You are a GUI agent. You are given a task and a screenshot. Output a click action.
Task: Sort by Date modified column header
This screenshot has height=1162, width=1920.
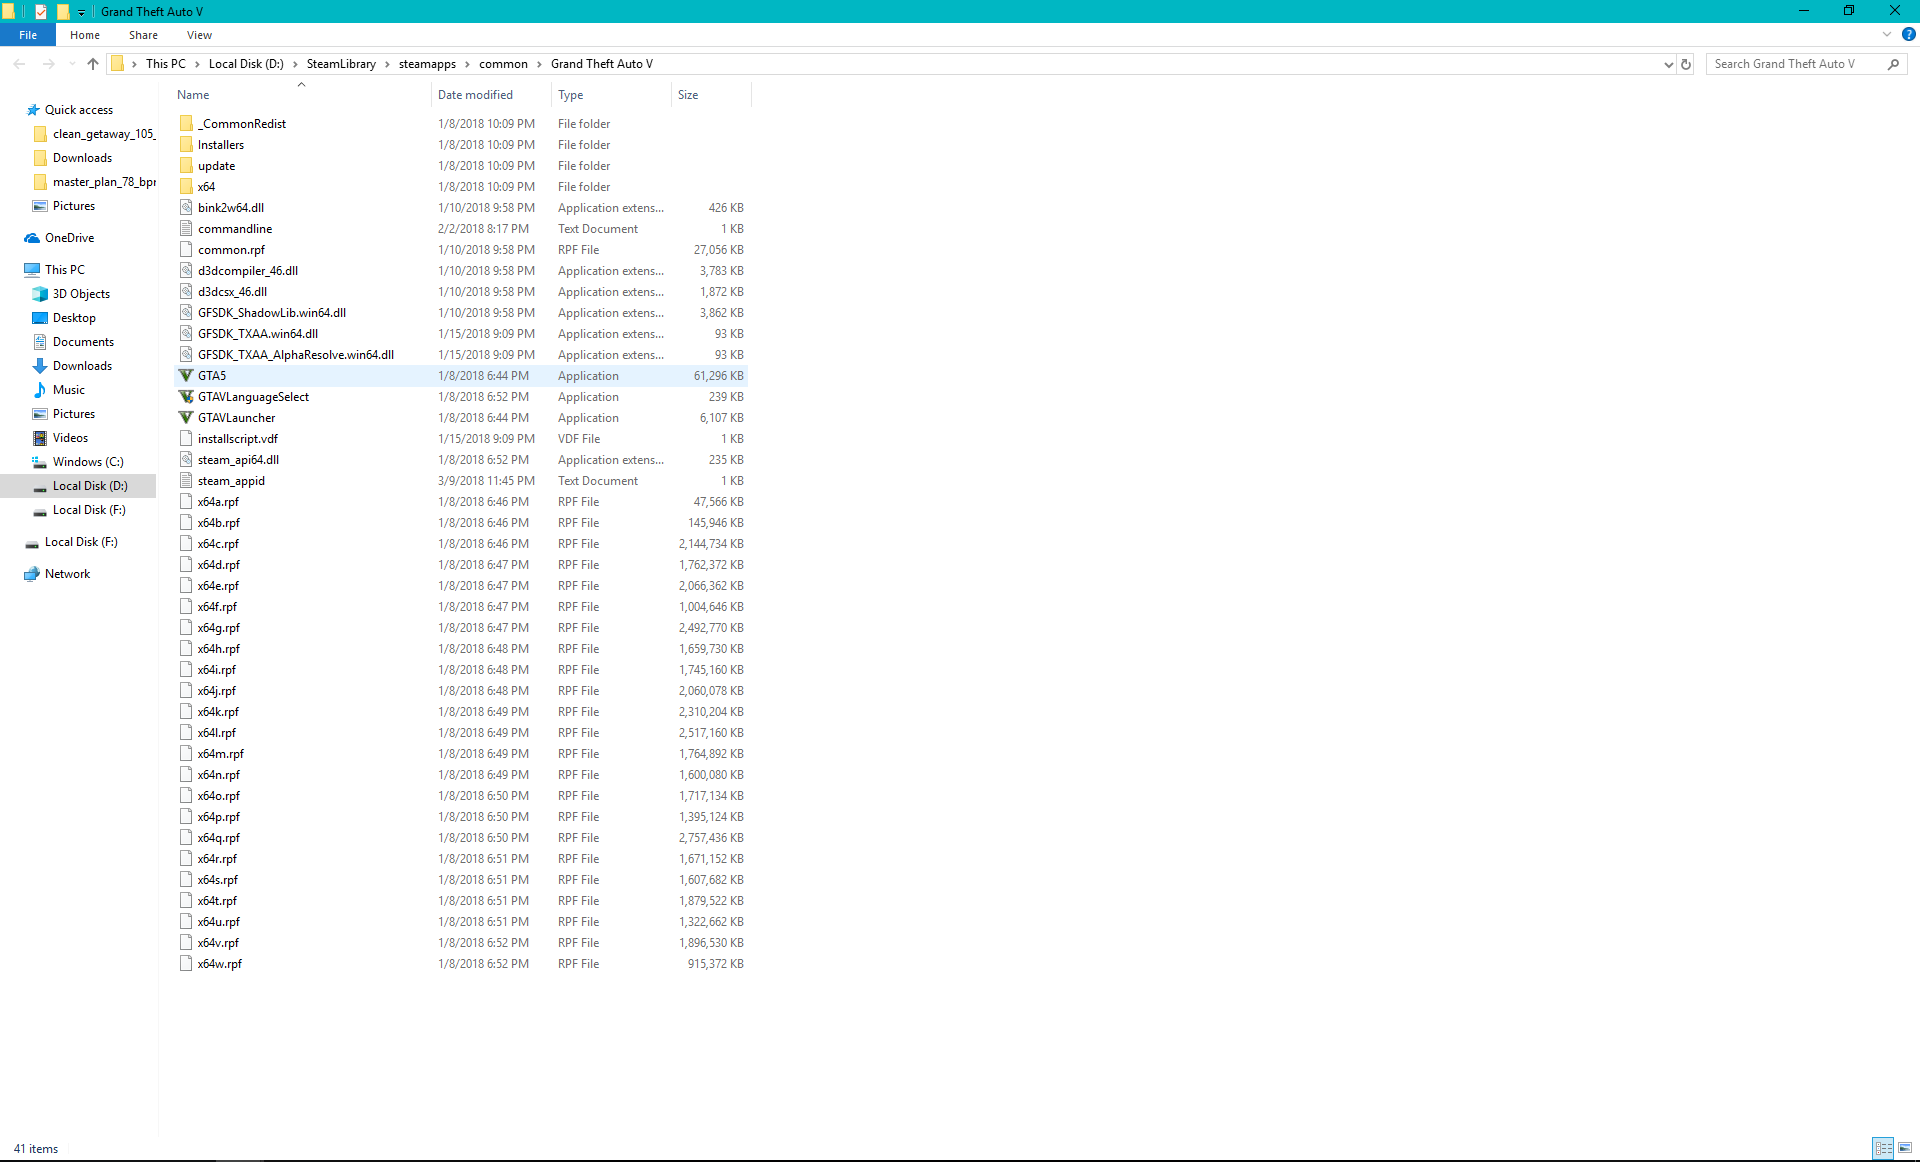491,95
